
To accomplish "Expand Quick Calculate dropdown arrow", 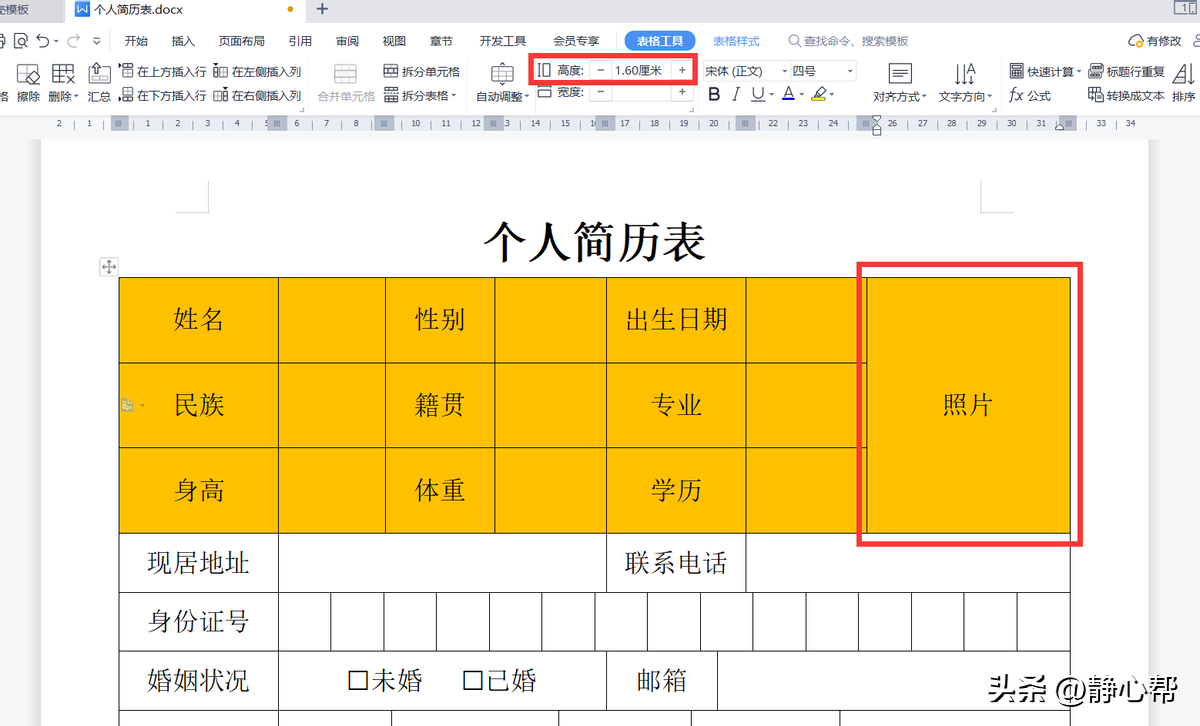I will tap(1079, 72).
